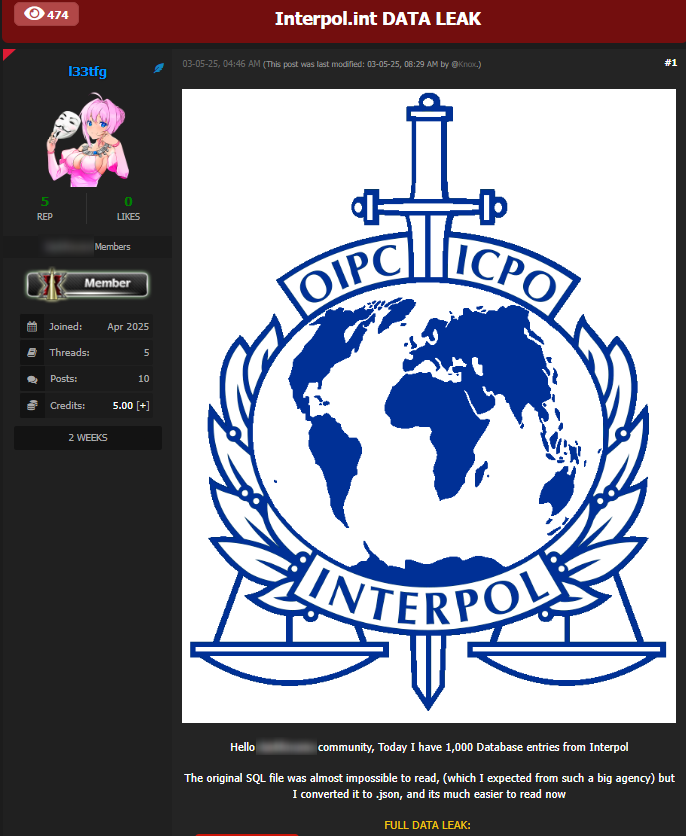Open the #1 post permalink

[x=671, y=63]
